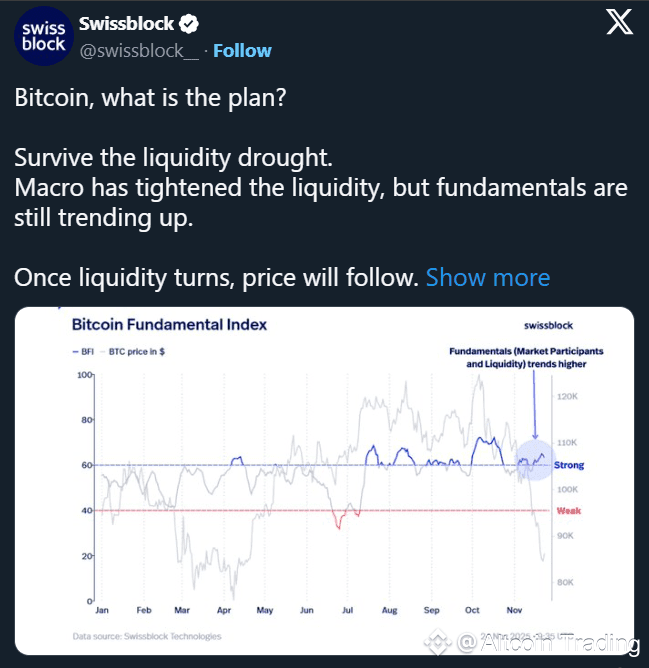Image resolution: width=649 pixels, height=668 pixels.
Task: Click the blue Strong threshold label
Action: point(569,465)
